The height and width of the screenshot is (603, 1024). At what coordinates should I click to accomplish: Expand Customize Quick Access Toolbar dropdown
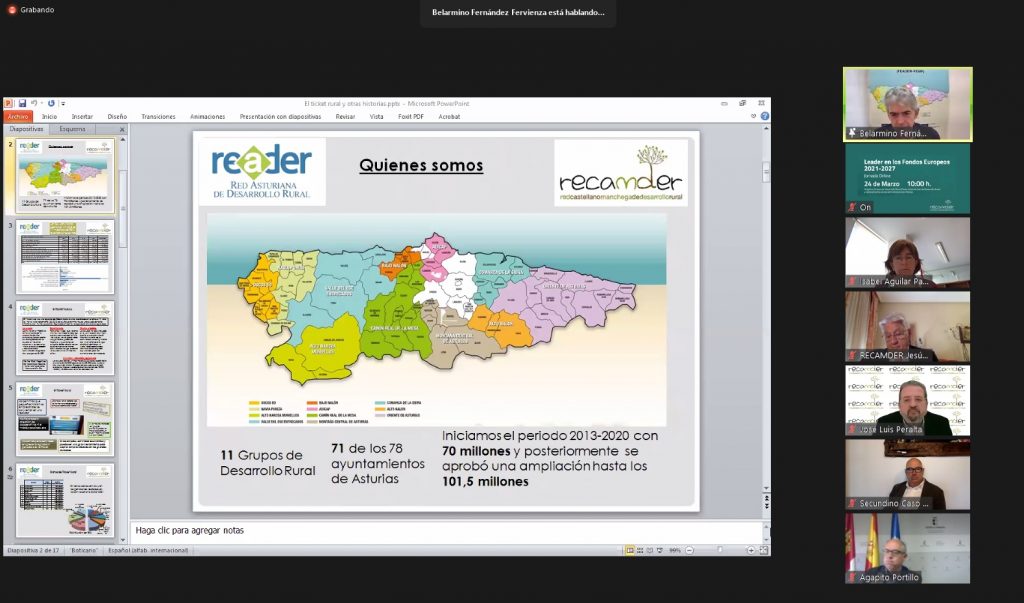click(x=62, y=103)
